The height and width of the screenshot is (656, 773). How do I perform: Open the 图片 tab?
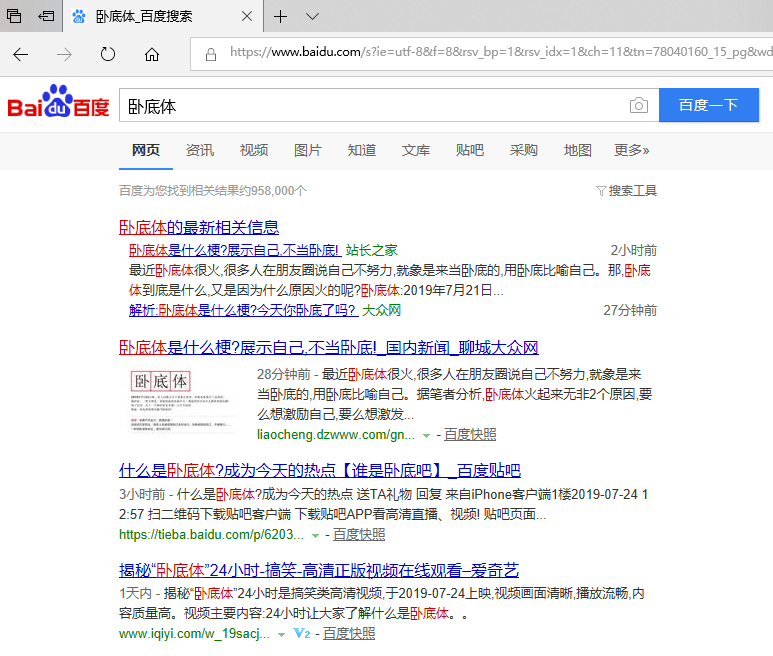point(308,150)
